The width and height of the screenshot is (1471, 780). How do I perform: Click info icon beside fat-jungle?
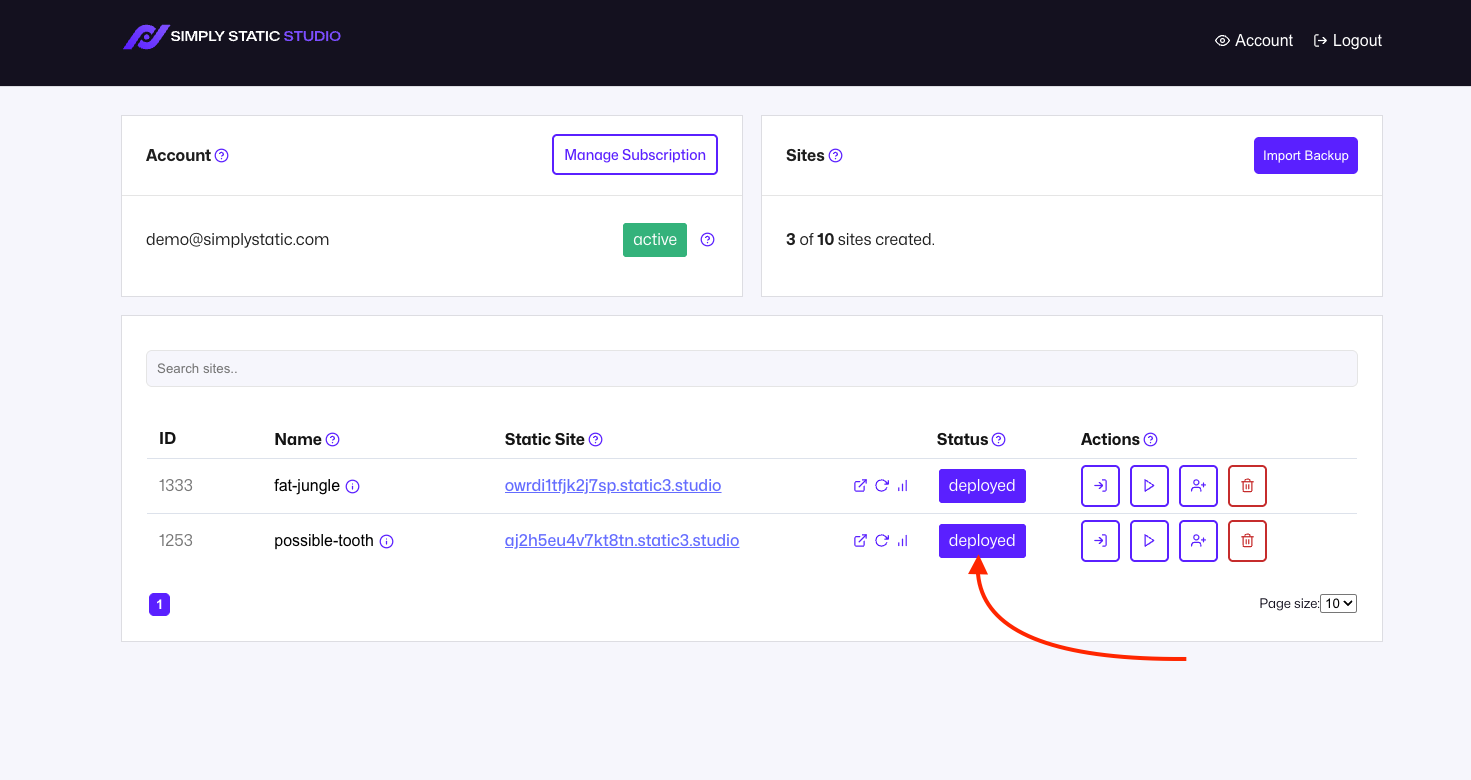[x=352, y=487]
